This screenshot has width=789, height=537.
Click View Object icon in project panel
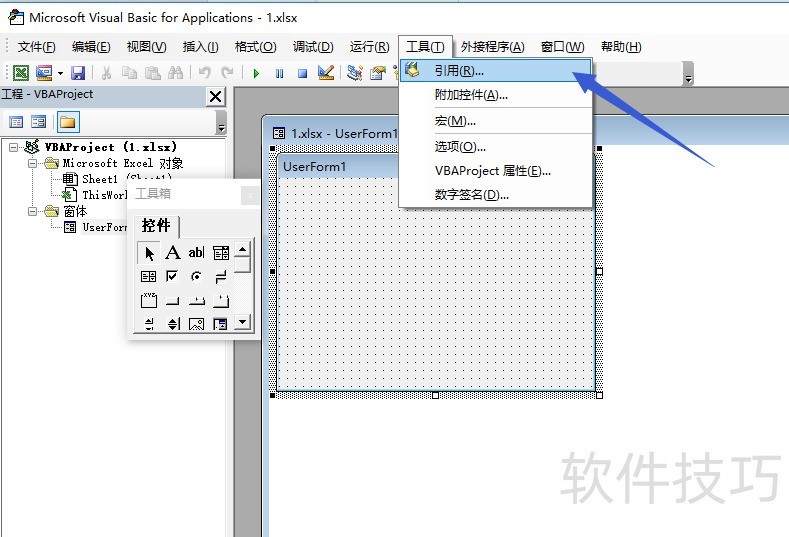coord(38,122)
